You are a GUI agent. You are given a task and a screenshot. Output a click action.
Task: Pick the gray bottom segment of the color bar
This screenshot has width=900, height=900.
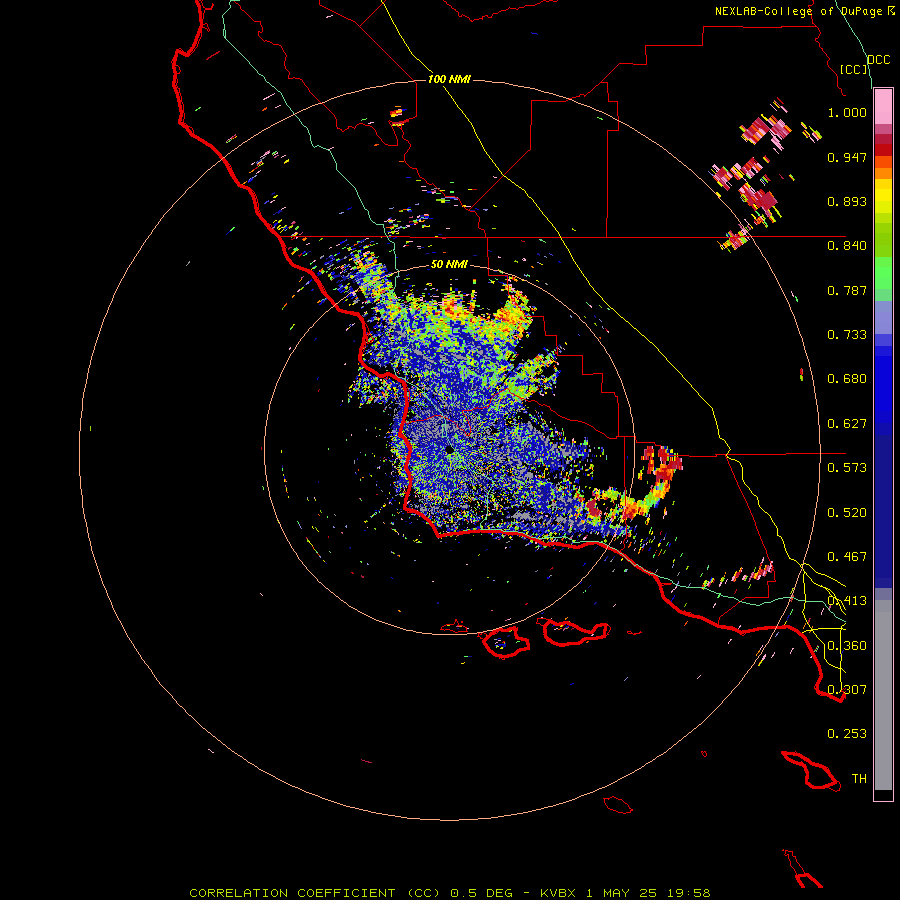[883, 695]
